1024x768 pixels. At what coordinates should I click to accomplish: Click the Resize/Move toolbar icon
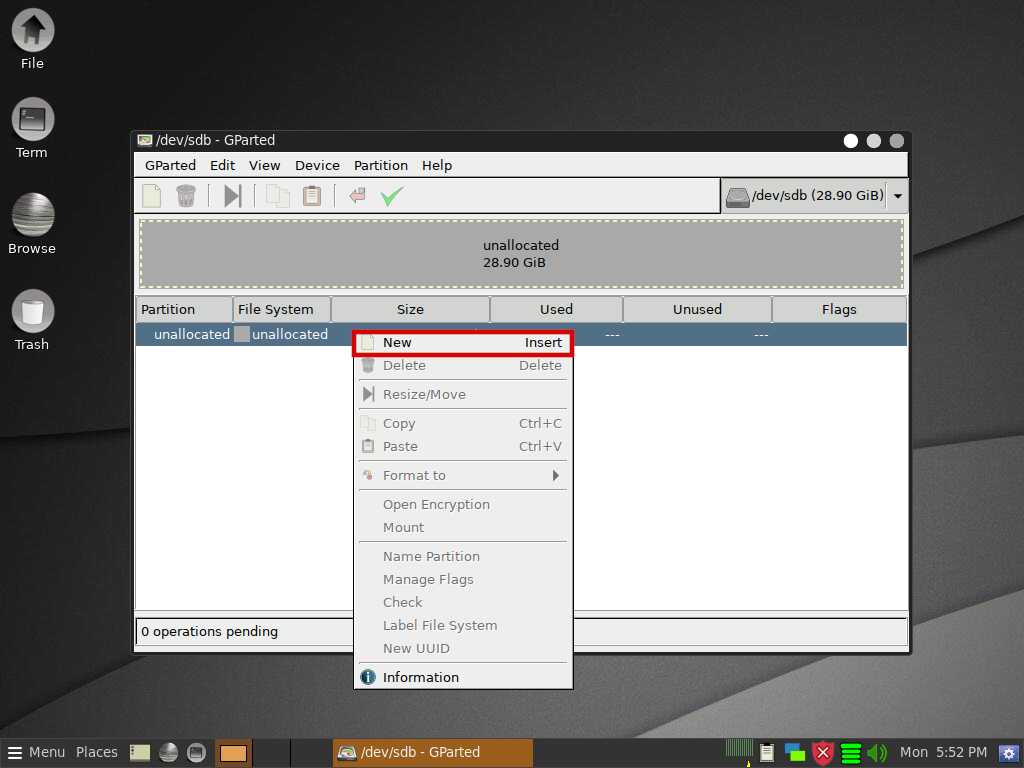(x=232, y=196)
